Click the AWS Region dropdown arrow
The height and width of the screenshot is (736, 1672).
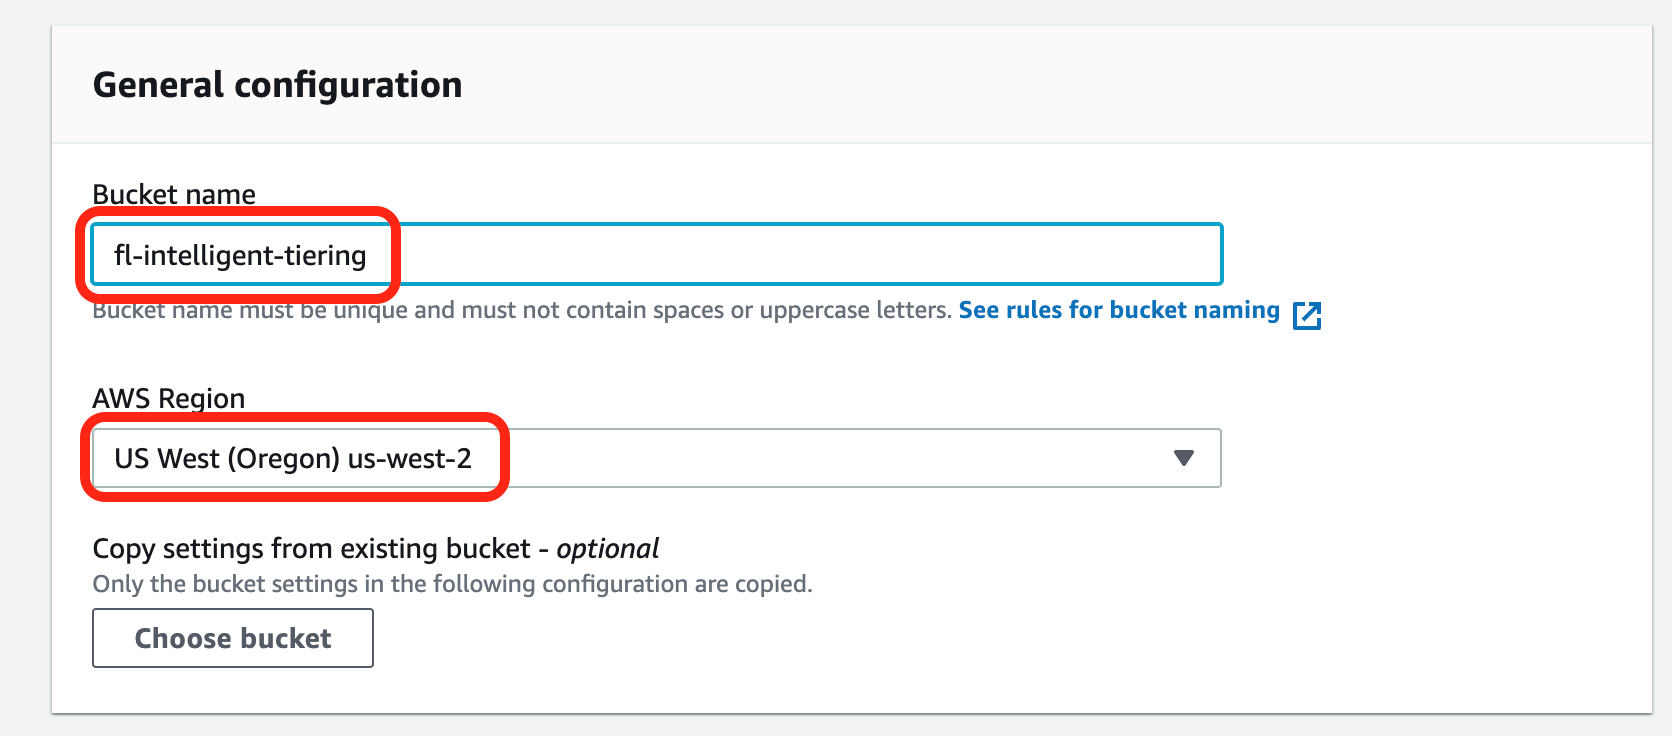pyautogui.click(x=1184, y=458)
